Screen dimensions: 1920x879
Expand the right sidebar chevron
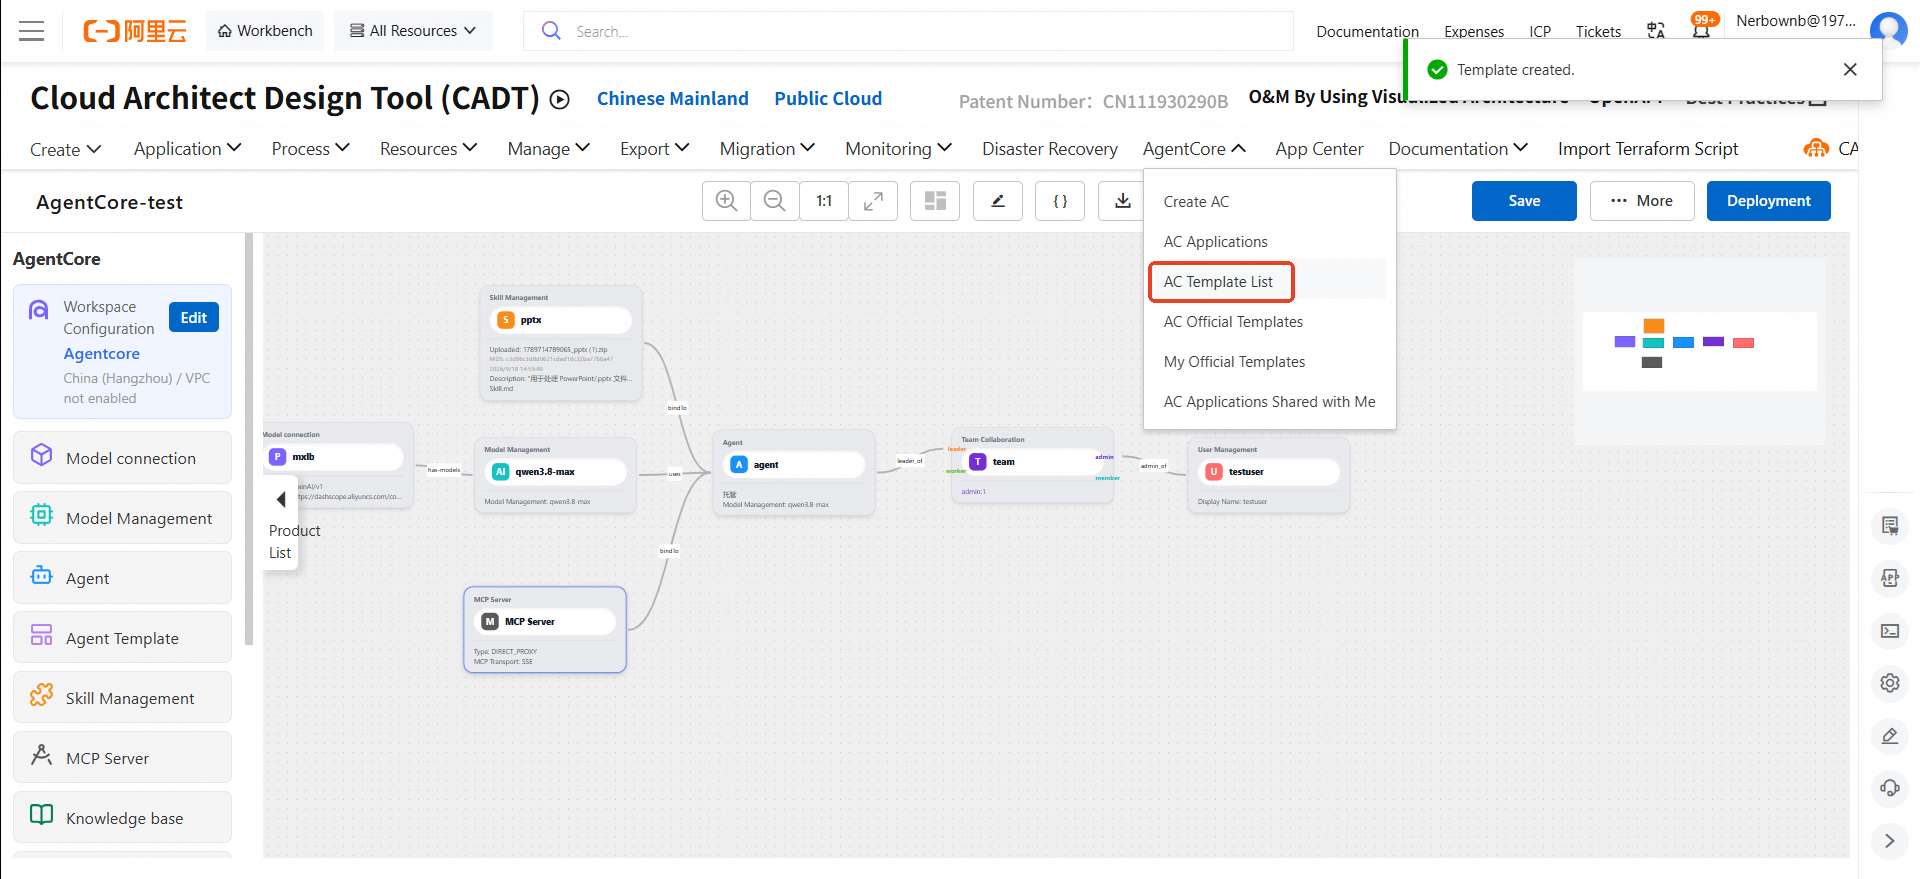point(1889,841)
